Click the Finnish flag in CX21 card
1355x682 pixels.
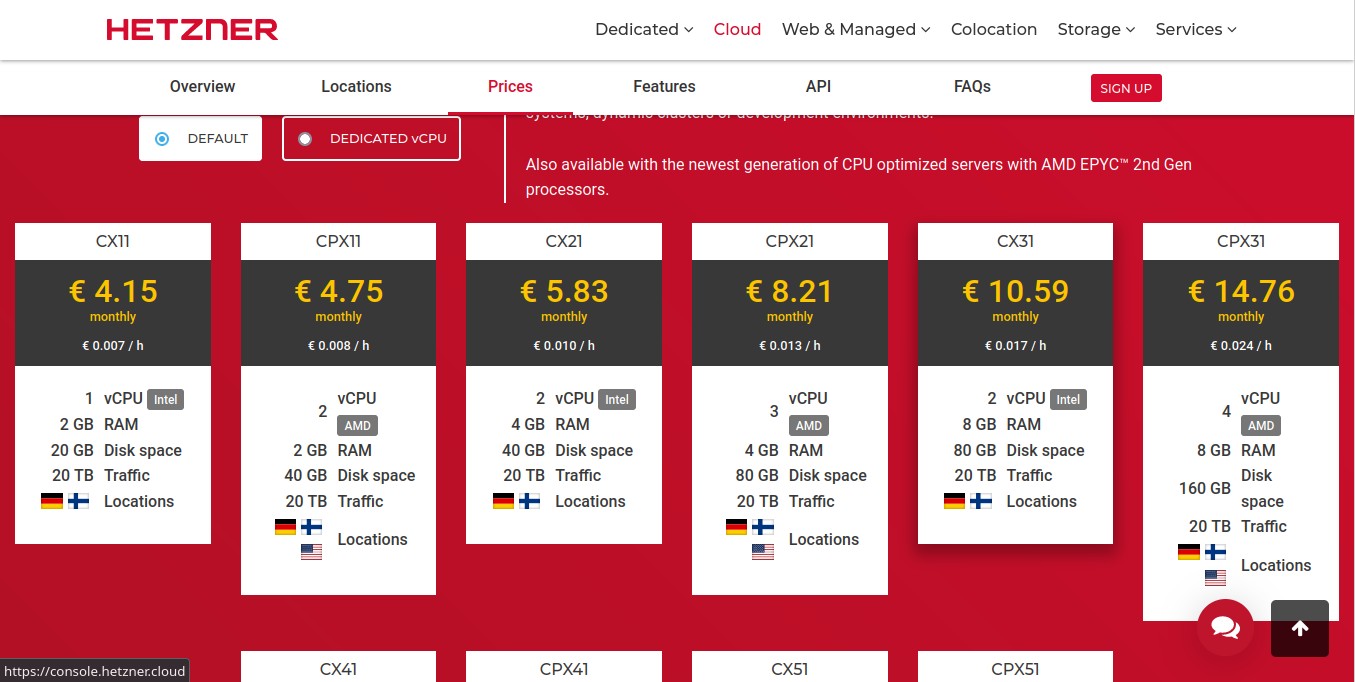(530, 501)
